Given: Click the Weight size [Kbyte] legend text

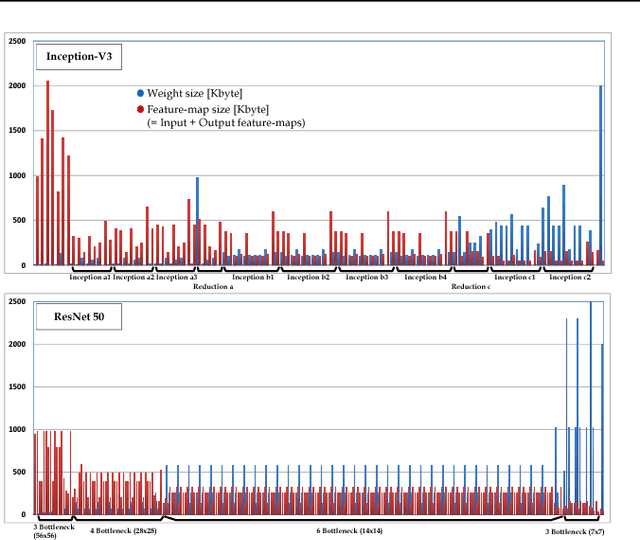Looking at the screenshot, I should point(193,93).
